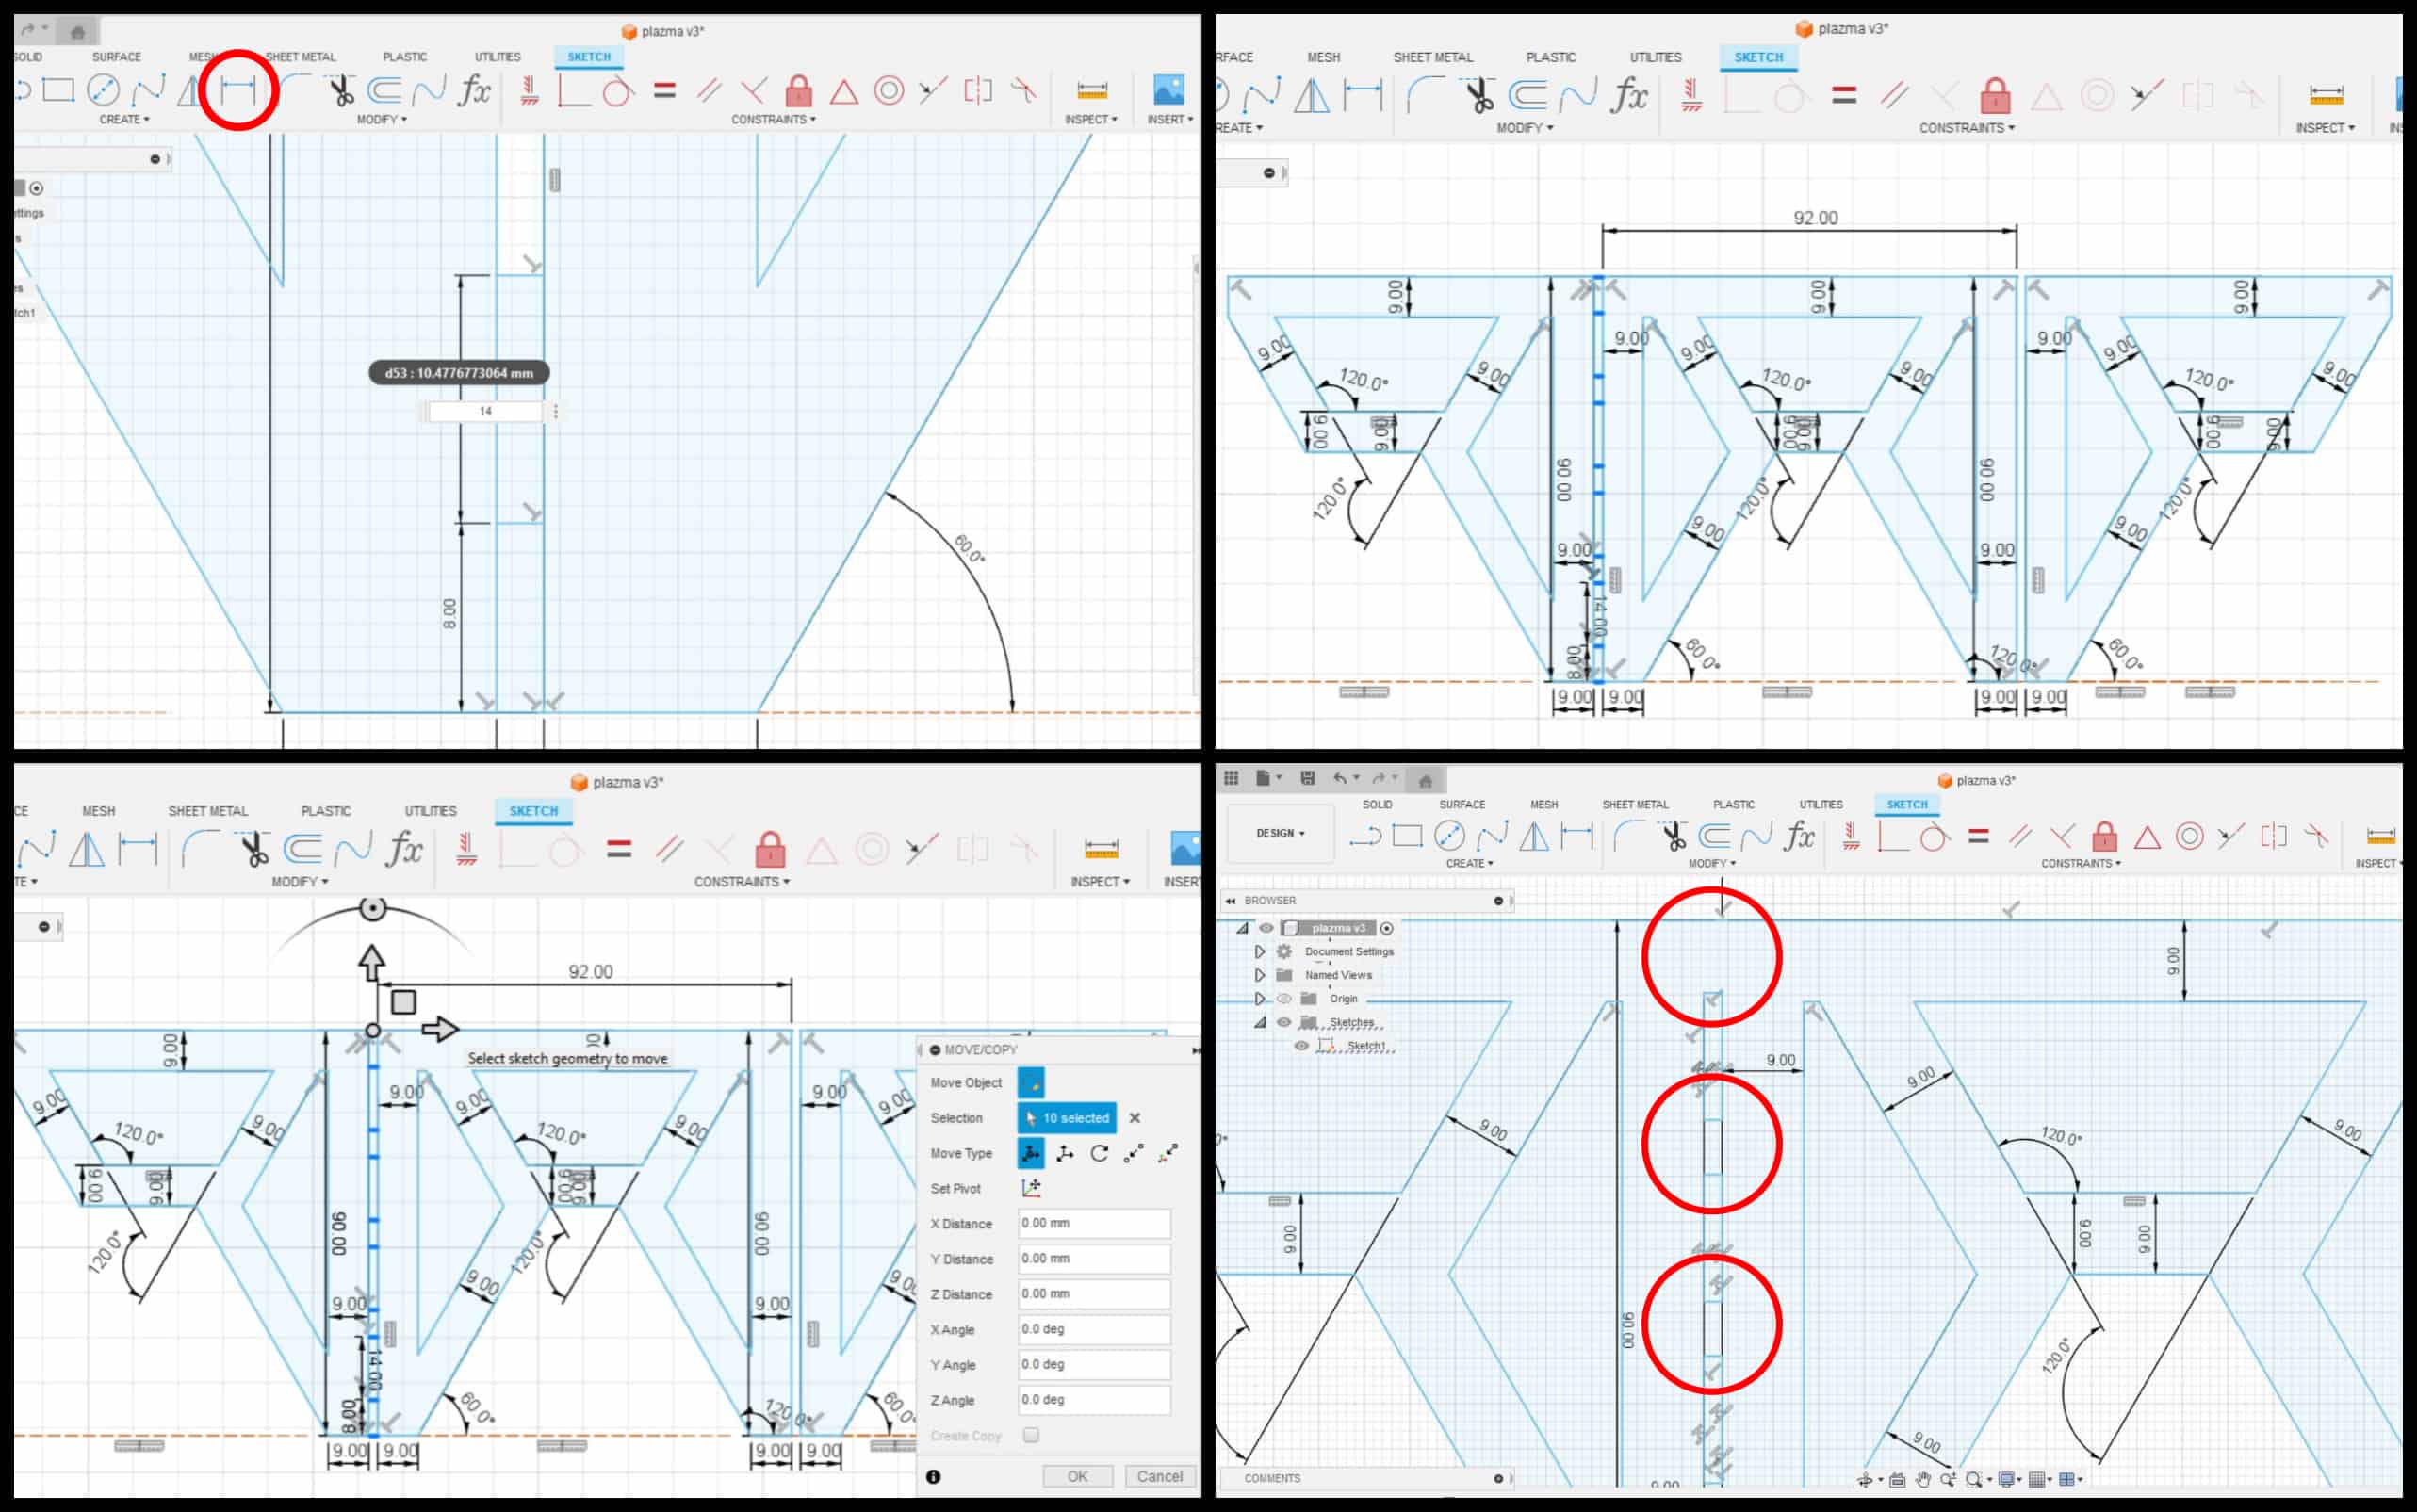Click the Set Pivot icon
Screen dimensions: 2417x1512
click(1031, 1188)
